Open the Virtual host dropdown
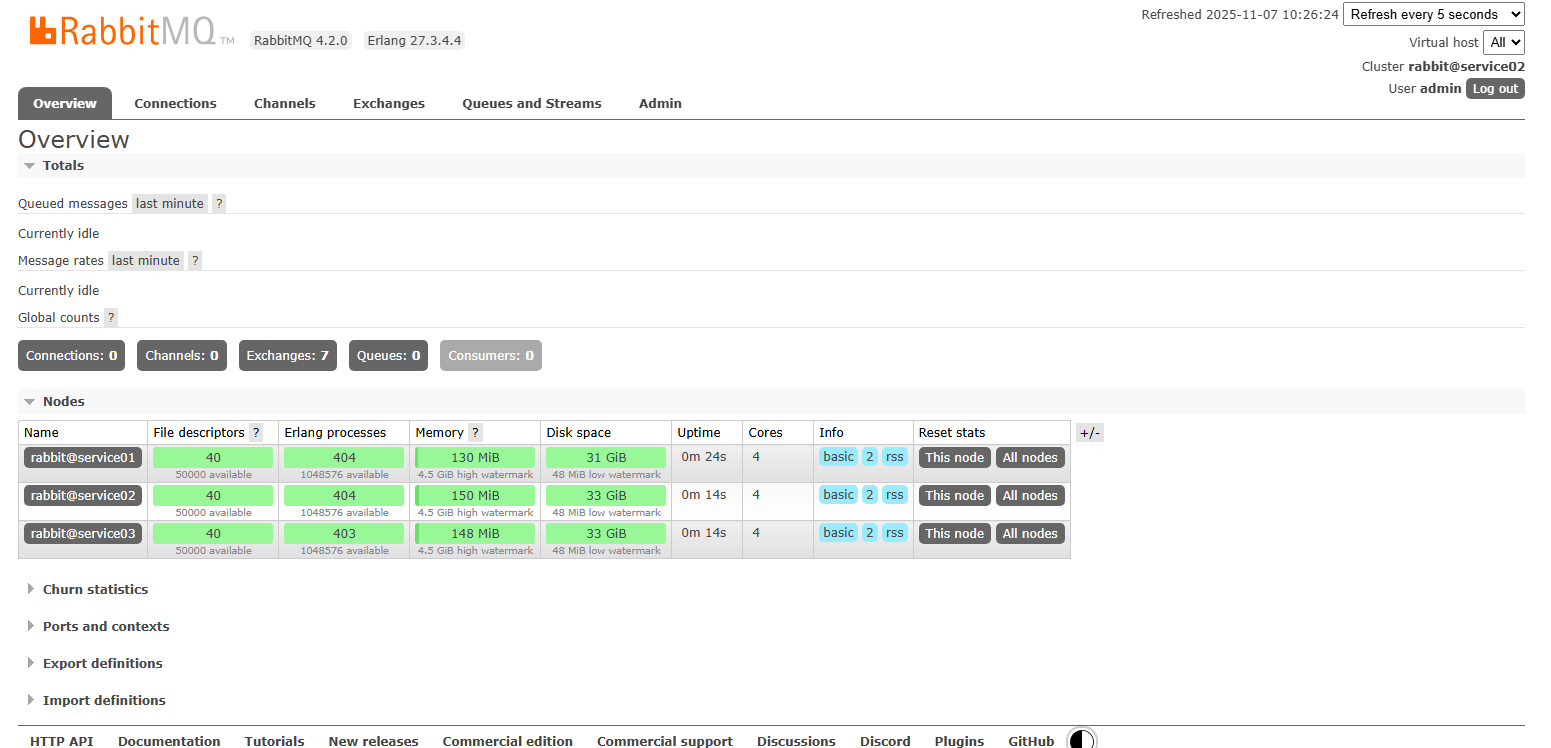The width and height of the screenshot is (1551, 748). point(1504,42)
